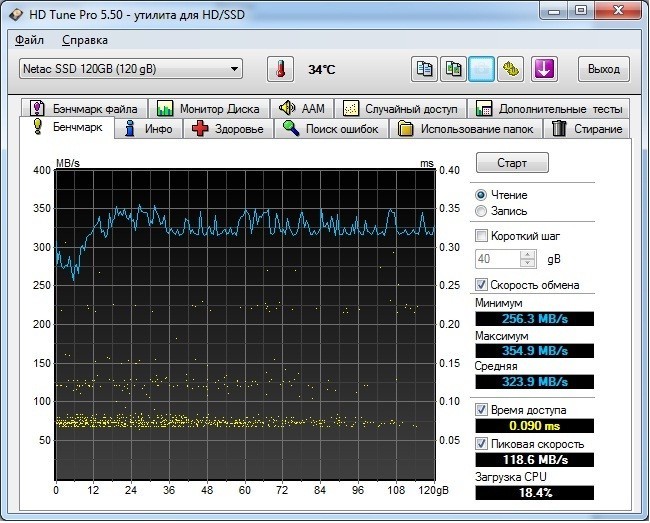
Task: Switch to the Инфо tab
Action: coord(148,129)
